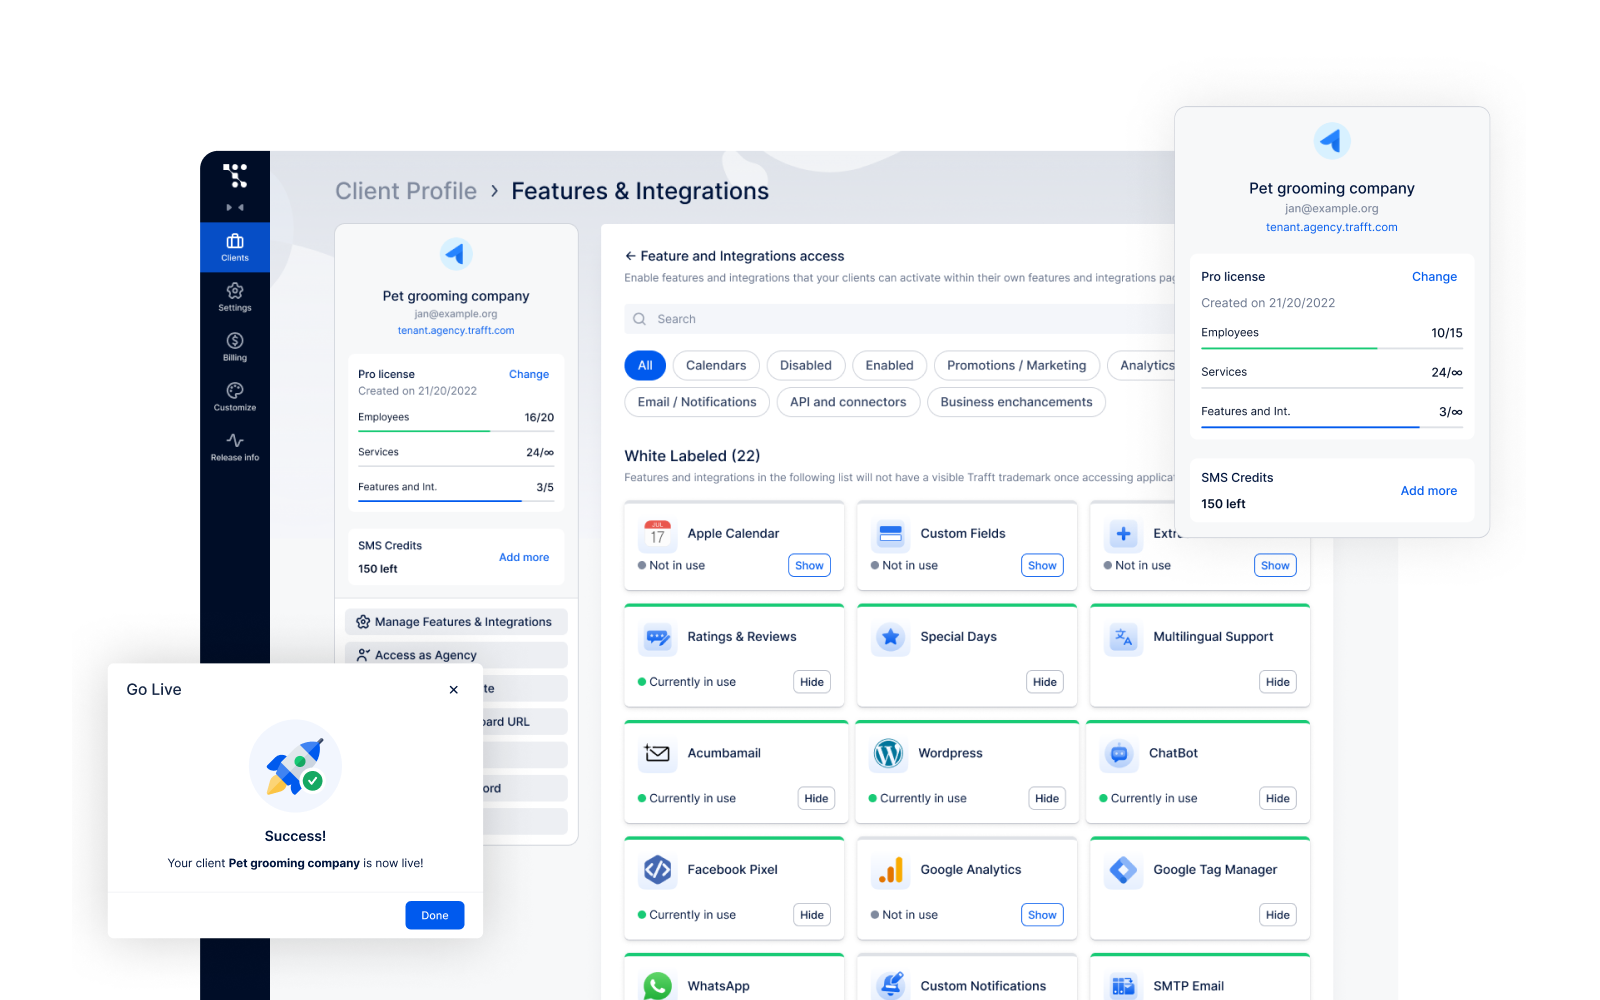Select the All filter chip
Viewport: 1600px width, 1000px height.
[x=645, y=366]
